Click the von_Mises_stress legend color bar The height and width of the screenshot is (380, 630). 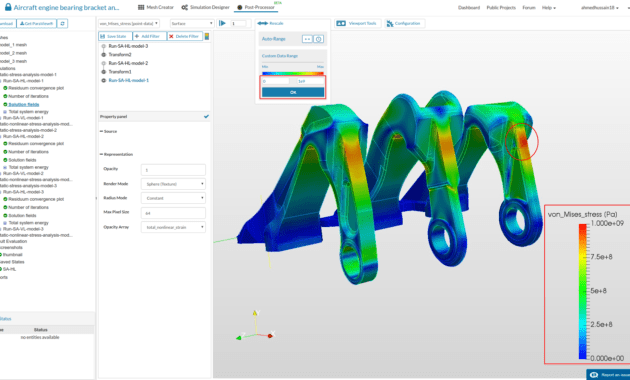click(583, 291)
